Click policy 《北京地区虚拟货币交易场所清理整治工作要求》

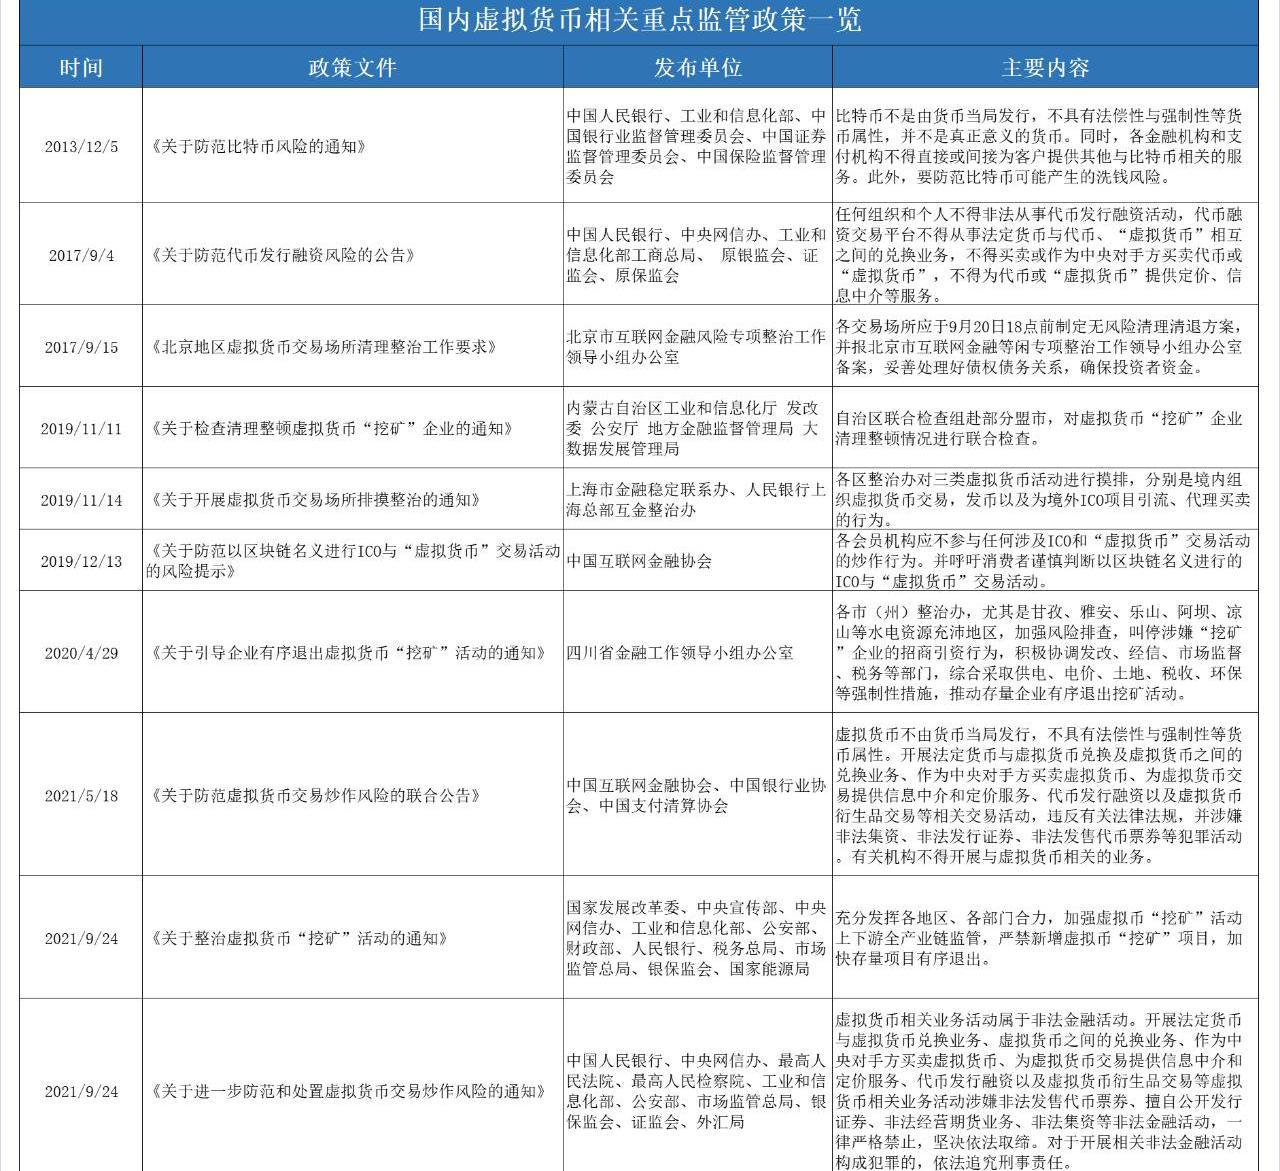coord(324,347)
